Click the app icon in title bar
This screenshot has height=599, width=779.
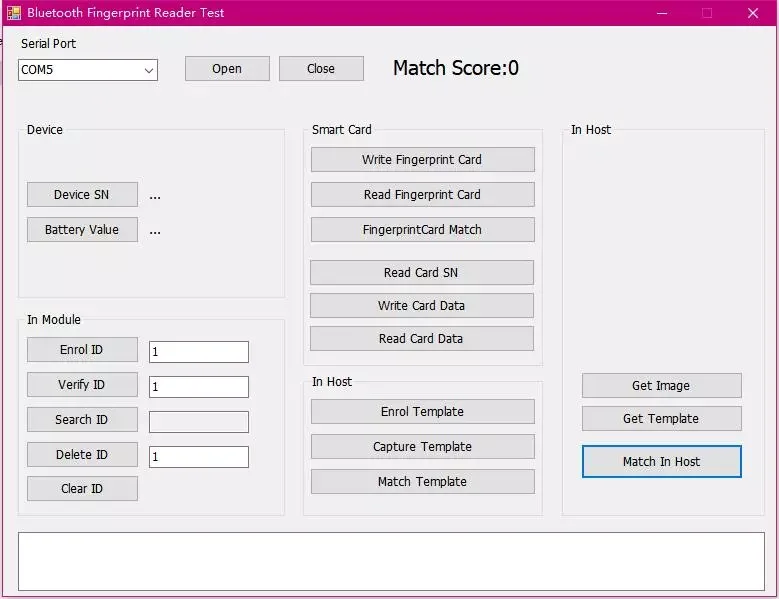click(14, 13)
